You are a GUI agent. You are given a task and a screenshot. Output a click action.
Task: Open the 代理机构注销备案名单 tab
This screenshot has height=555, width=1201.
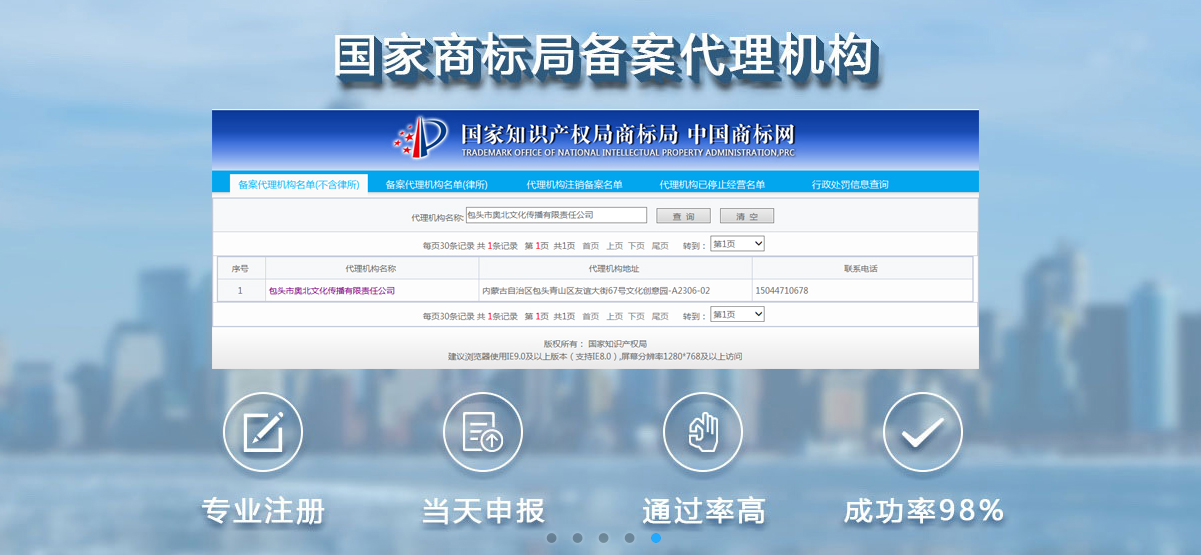pyautogui.click(x=574, y=184)
